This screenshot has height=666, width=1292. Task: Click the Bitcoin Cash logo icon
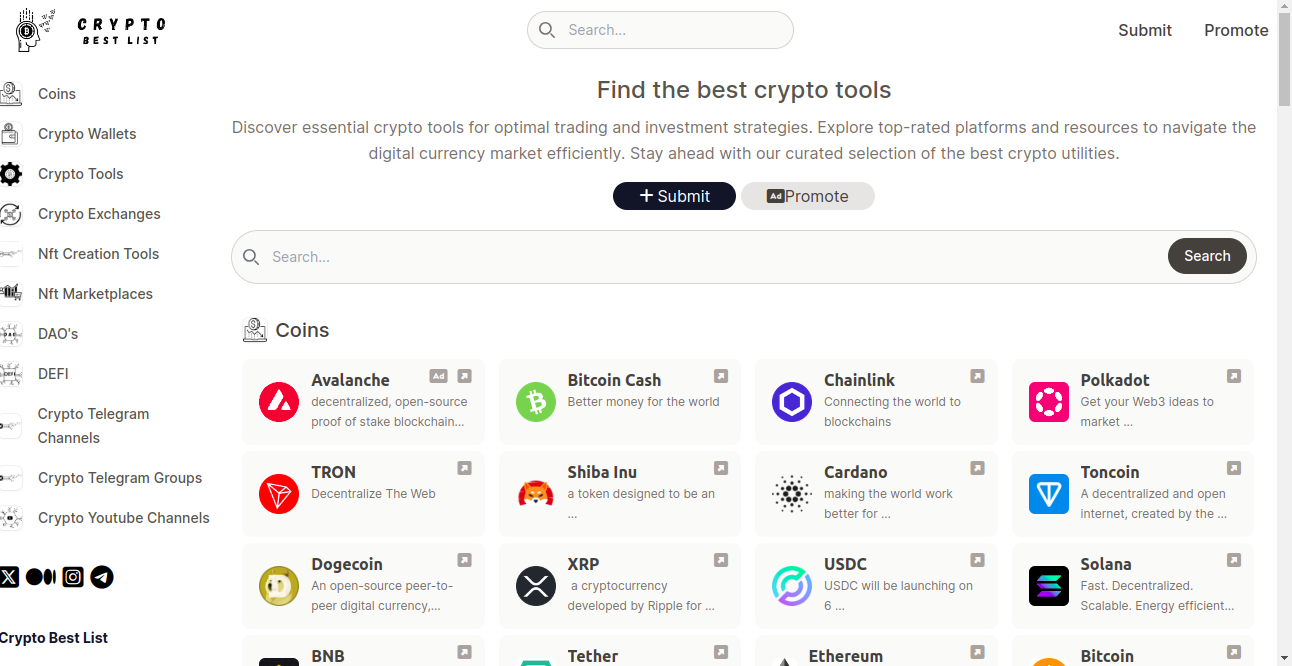tap(536, 402)
